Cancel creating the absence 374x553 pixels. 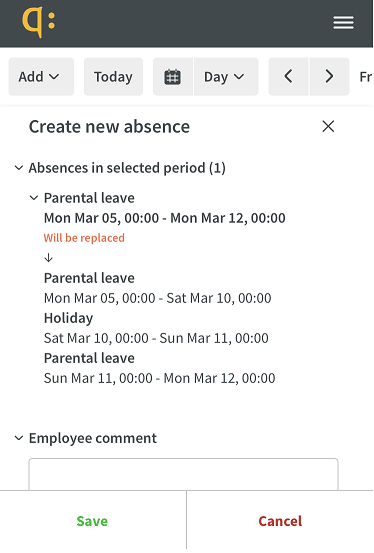(x=280, y=521)
